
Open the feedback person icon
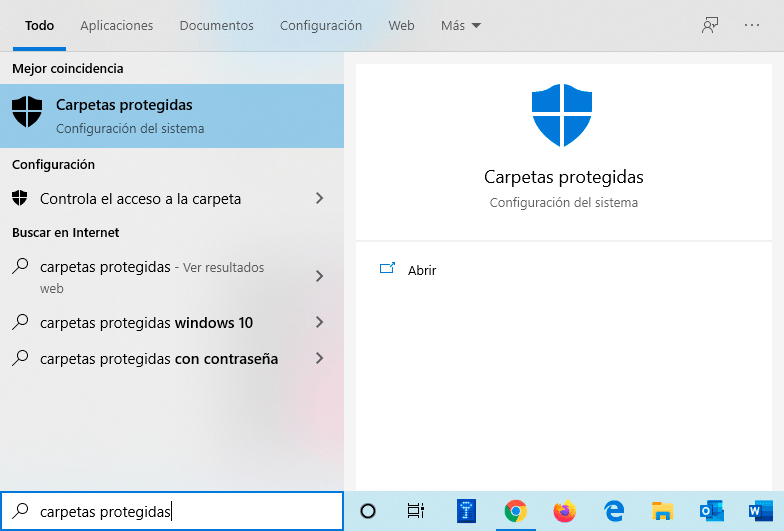(x=710, y=26)
